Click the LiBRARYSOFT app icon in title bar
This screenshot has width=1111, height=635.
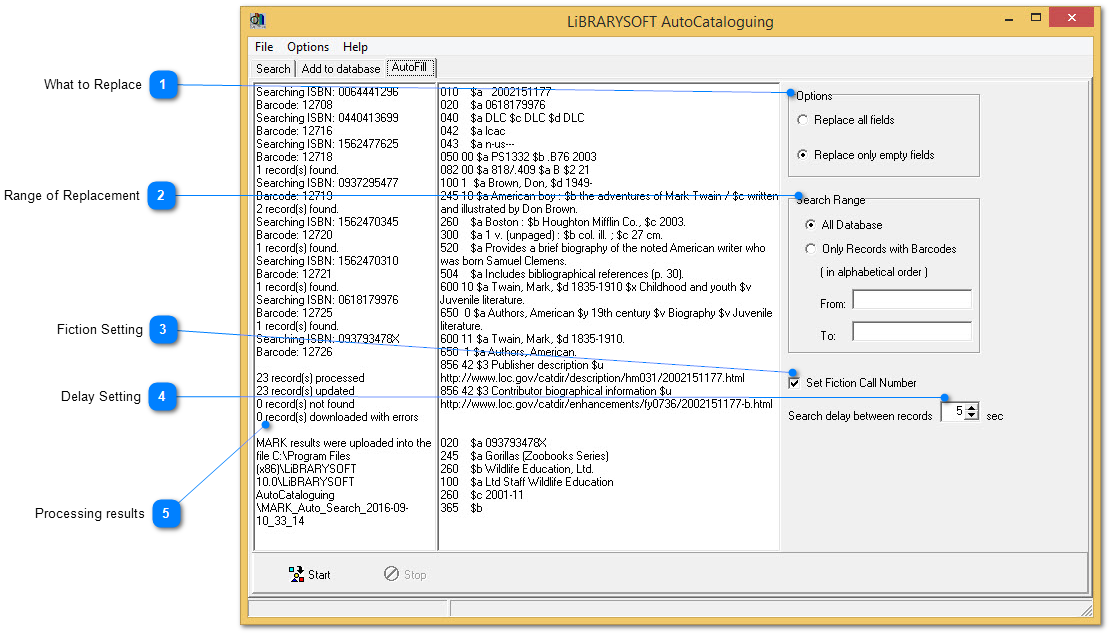[x=257, y=21]
